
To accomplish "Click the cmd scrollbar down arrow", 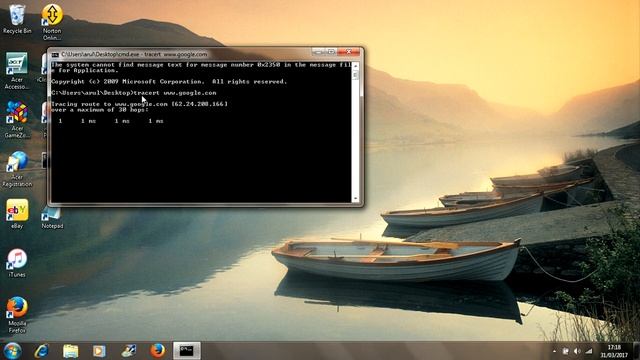I will (355, 199).
